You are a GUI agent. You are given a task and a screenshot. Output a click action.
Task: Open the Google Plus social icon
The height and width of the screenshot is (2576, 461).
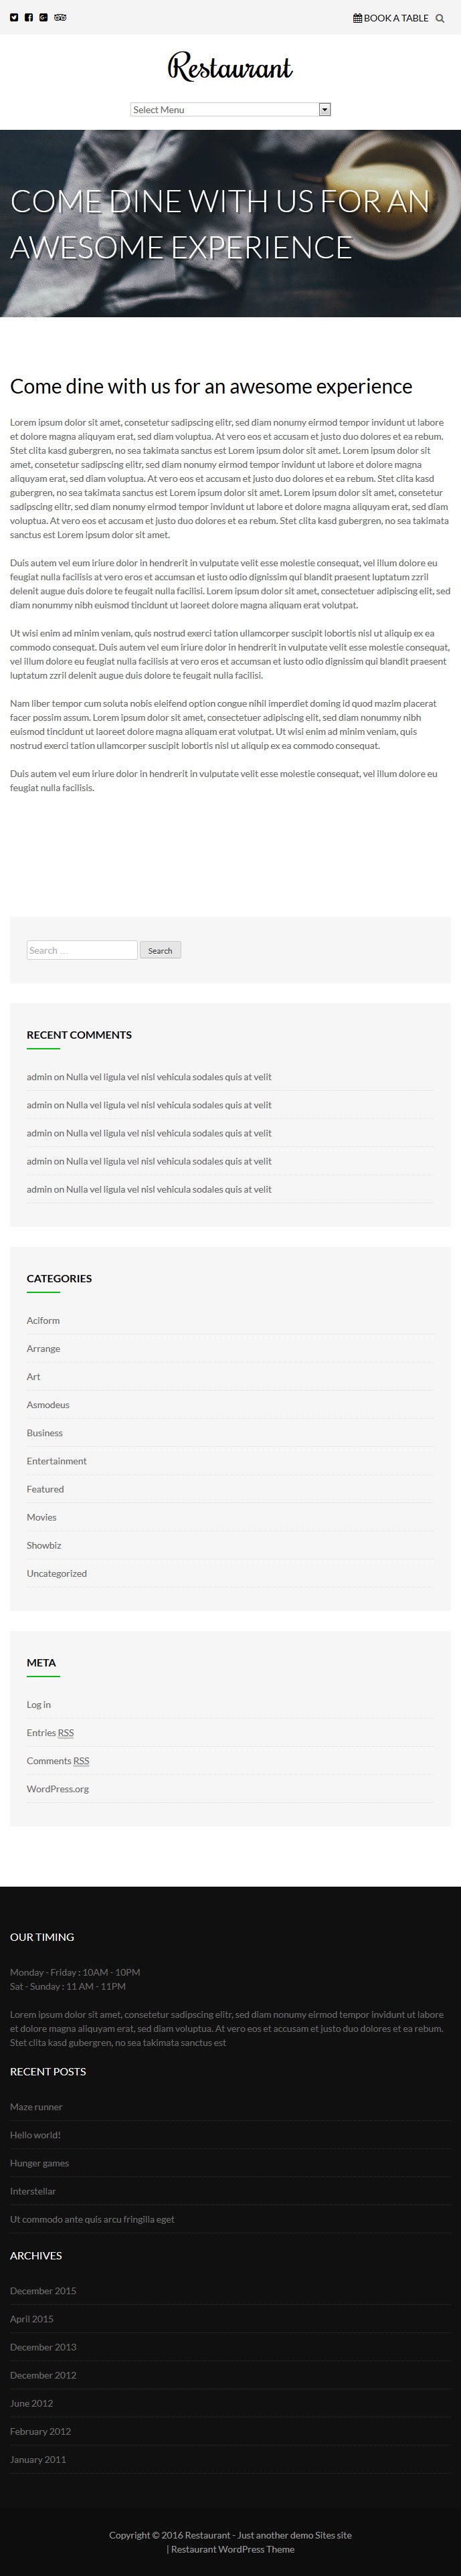coord(44,18)
